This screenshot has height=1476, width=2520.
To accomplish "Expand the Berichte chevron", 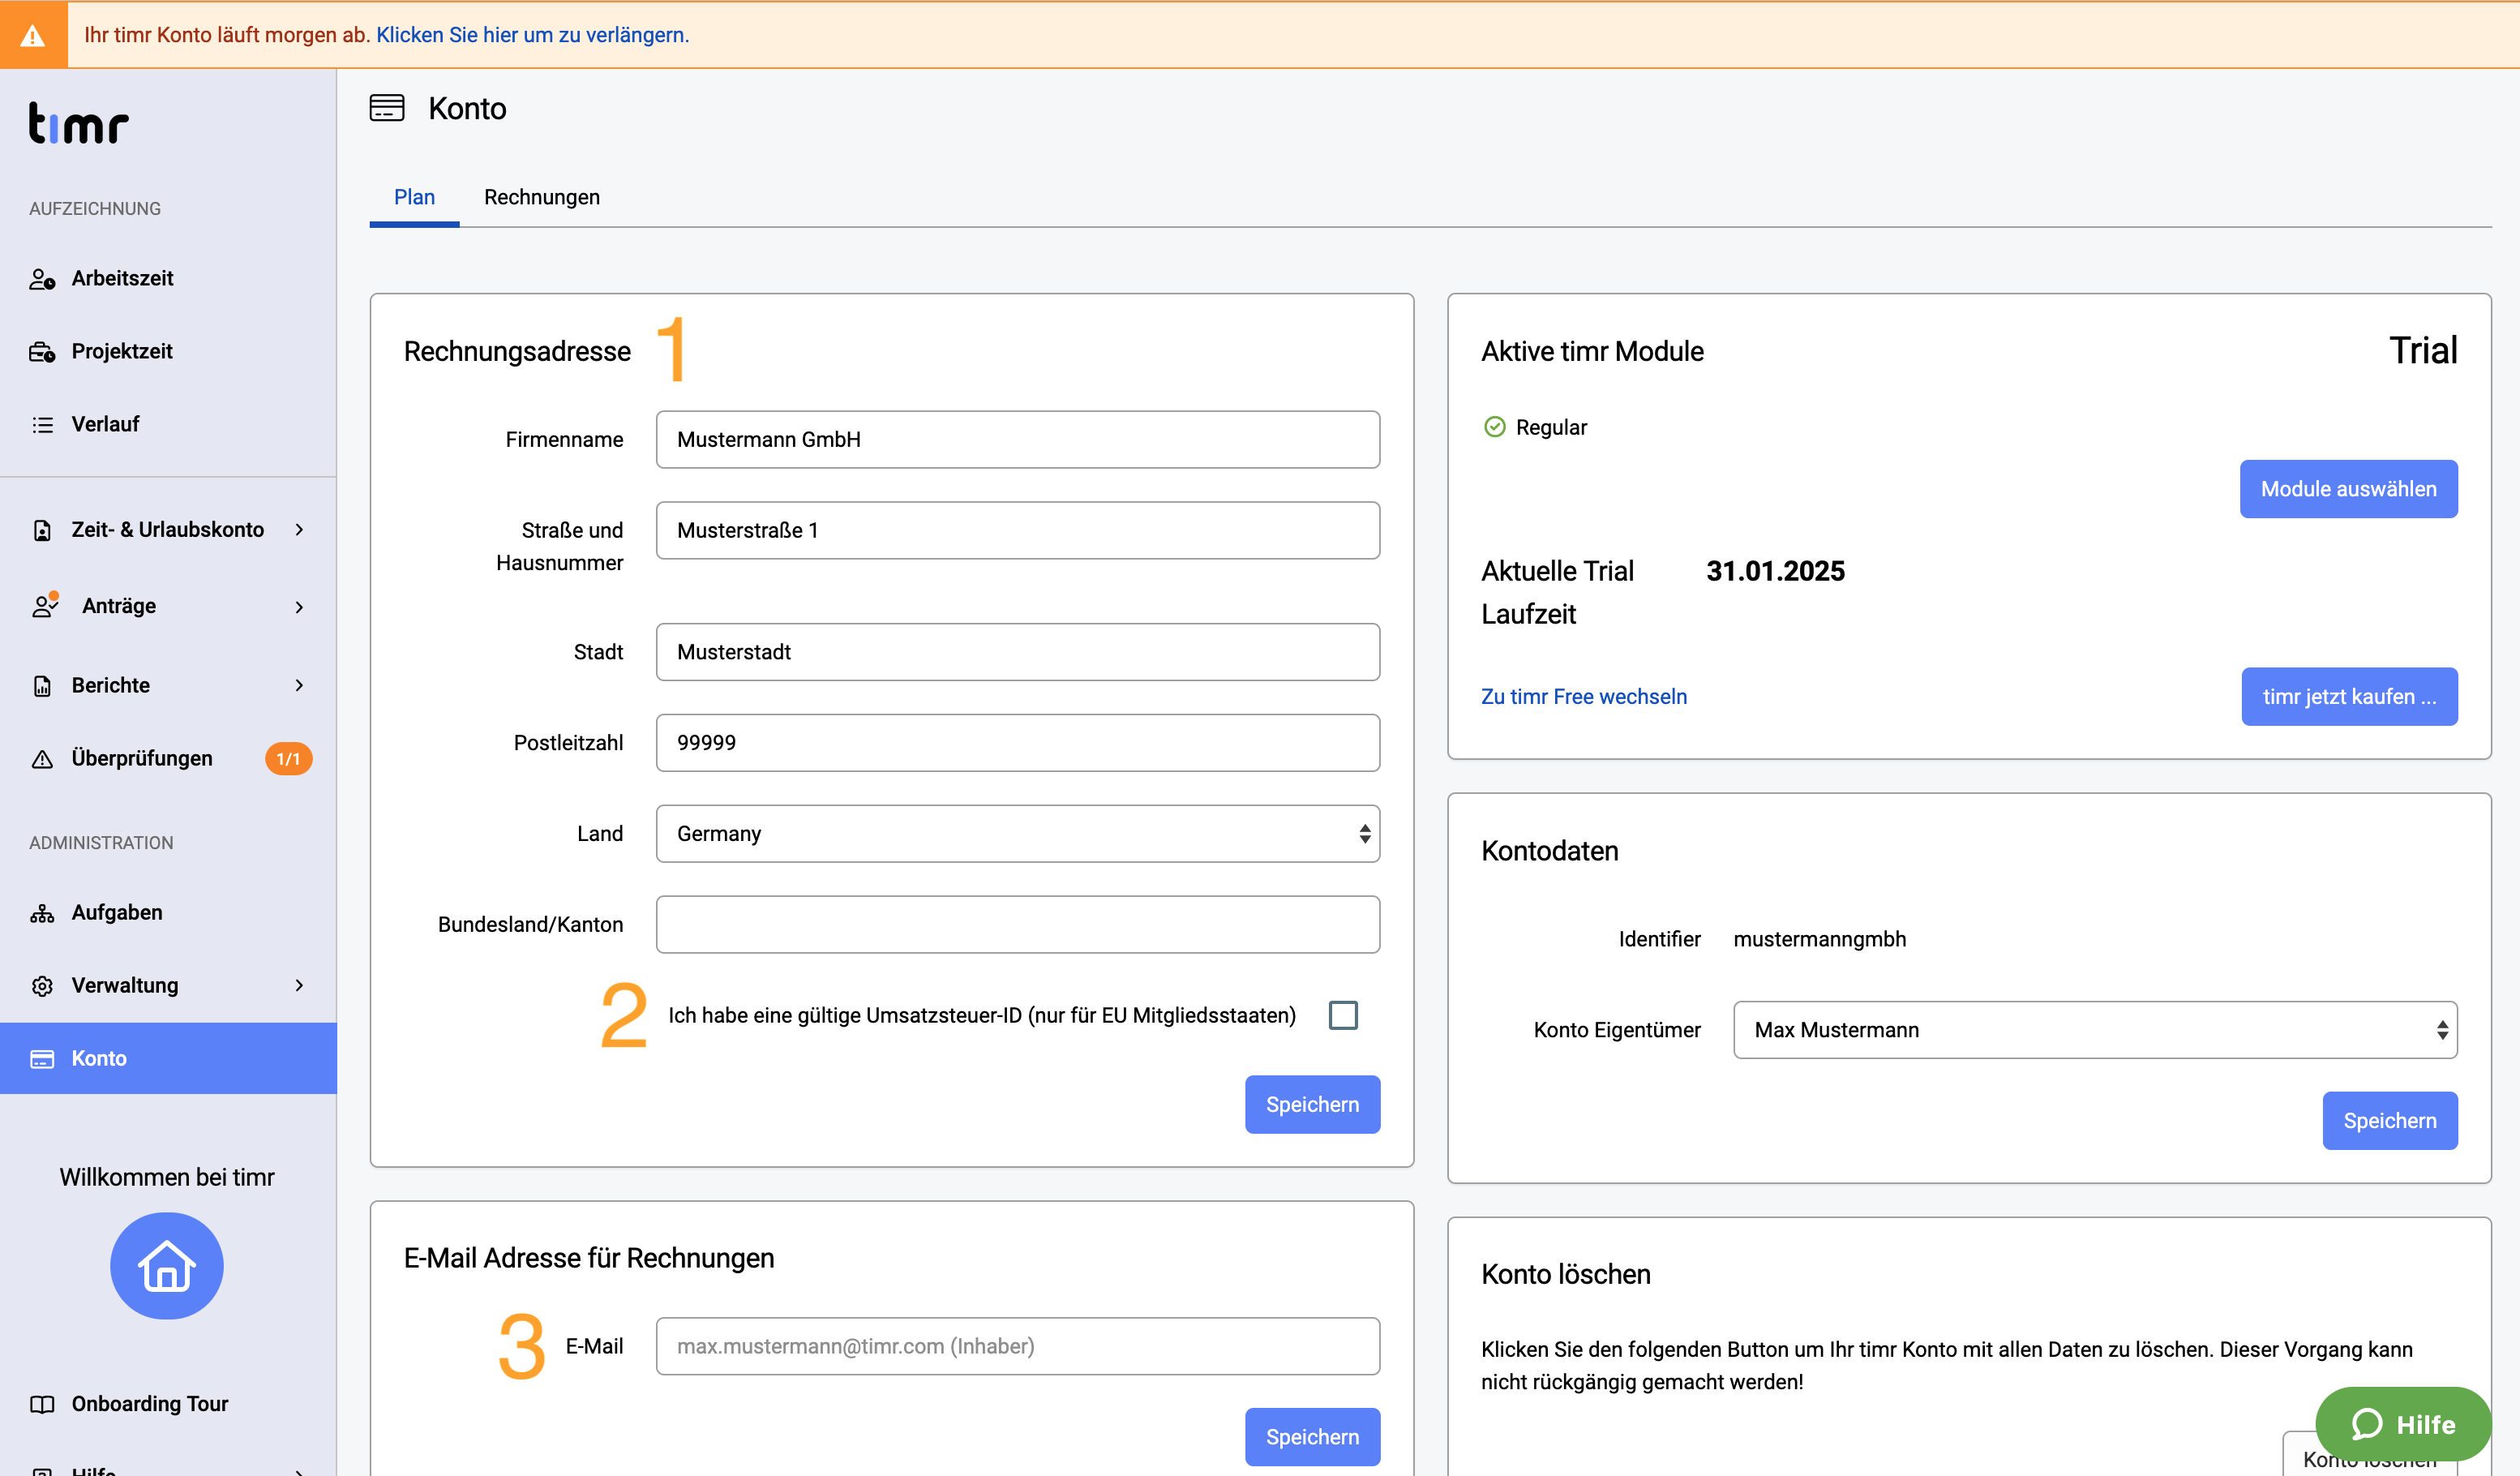I will tap(299, 686).
